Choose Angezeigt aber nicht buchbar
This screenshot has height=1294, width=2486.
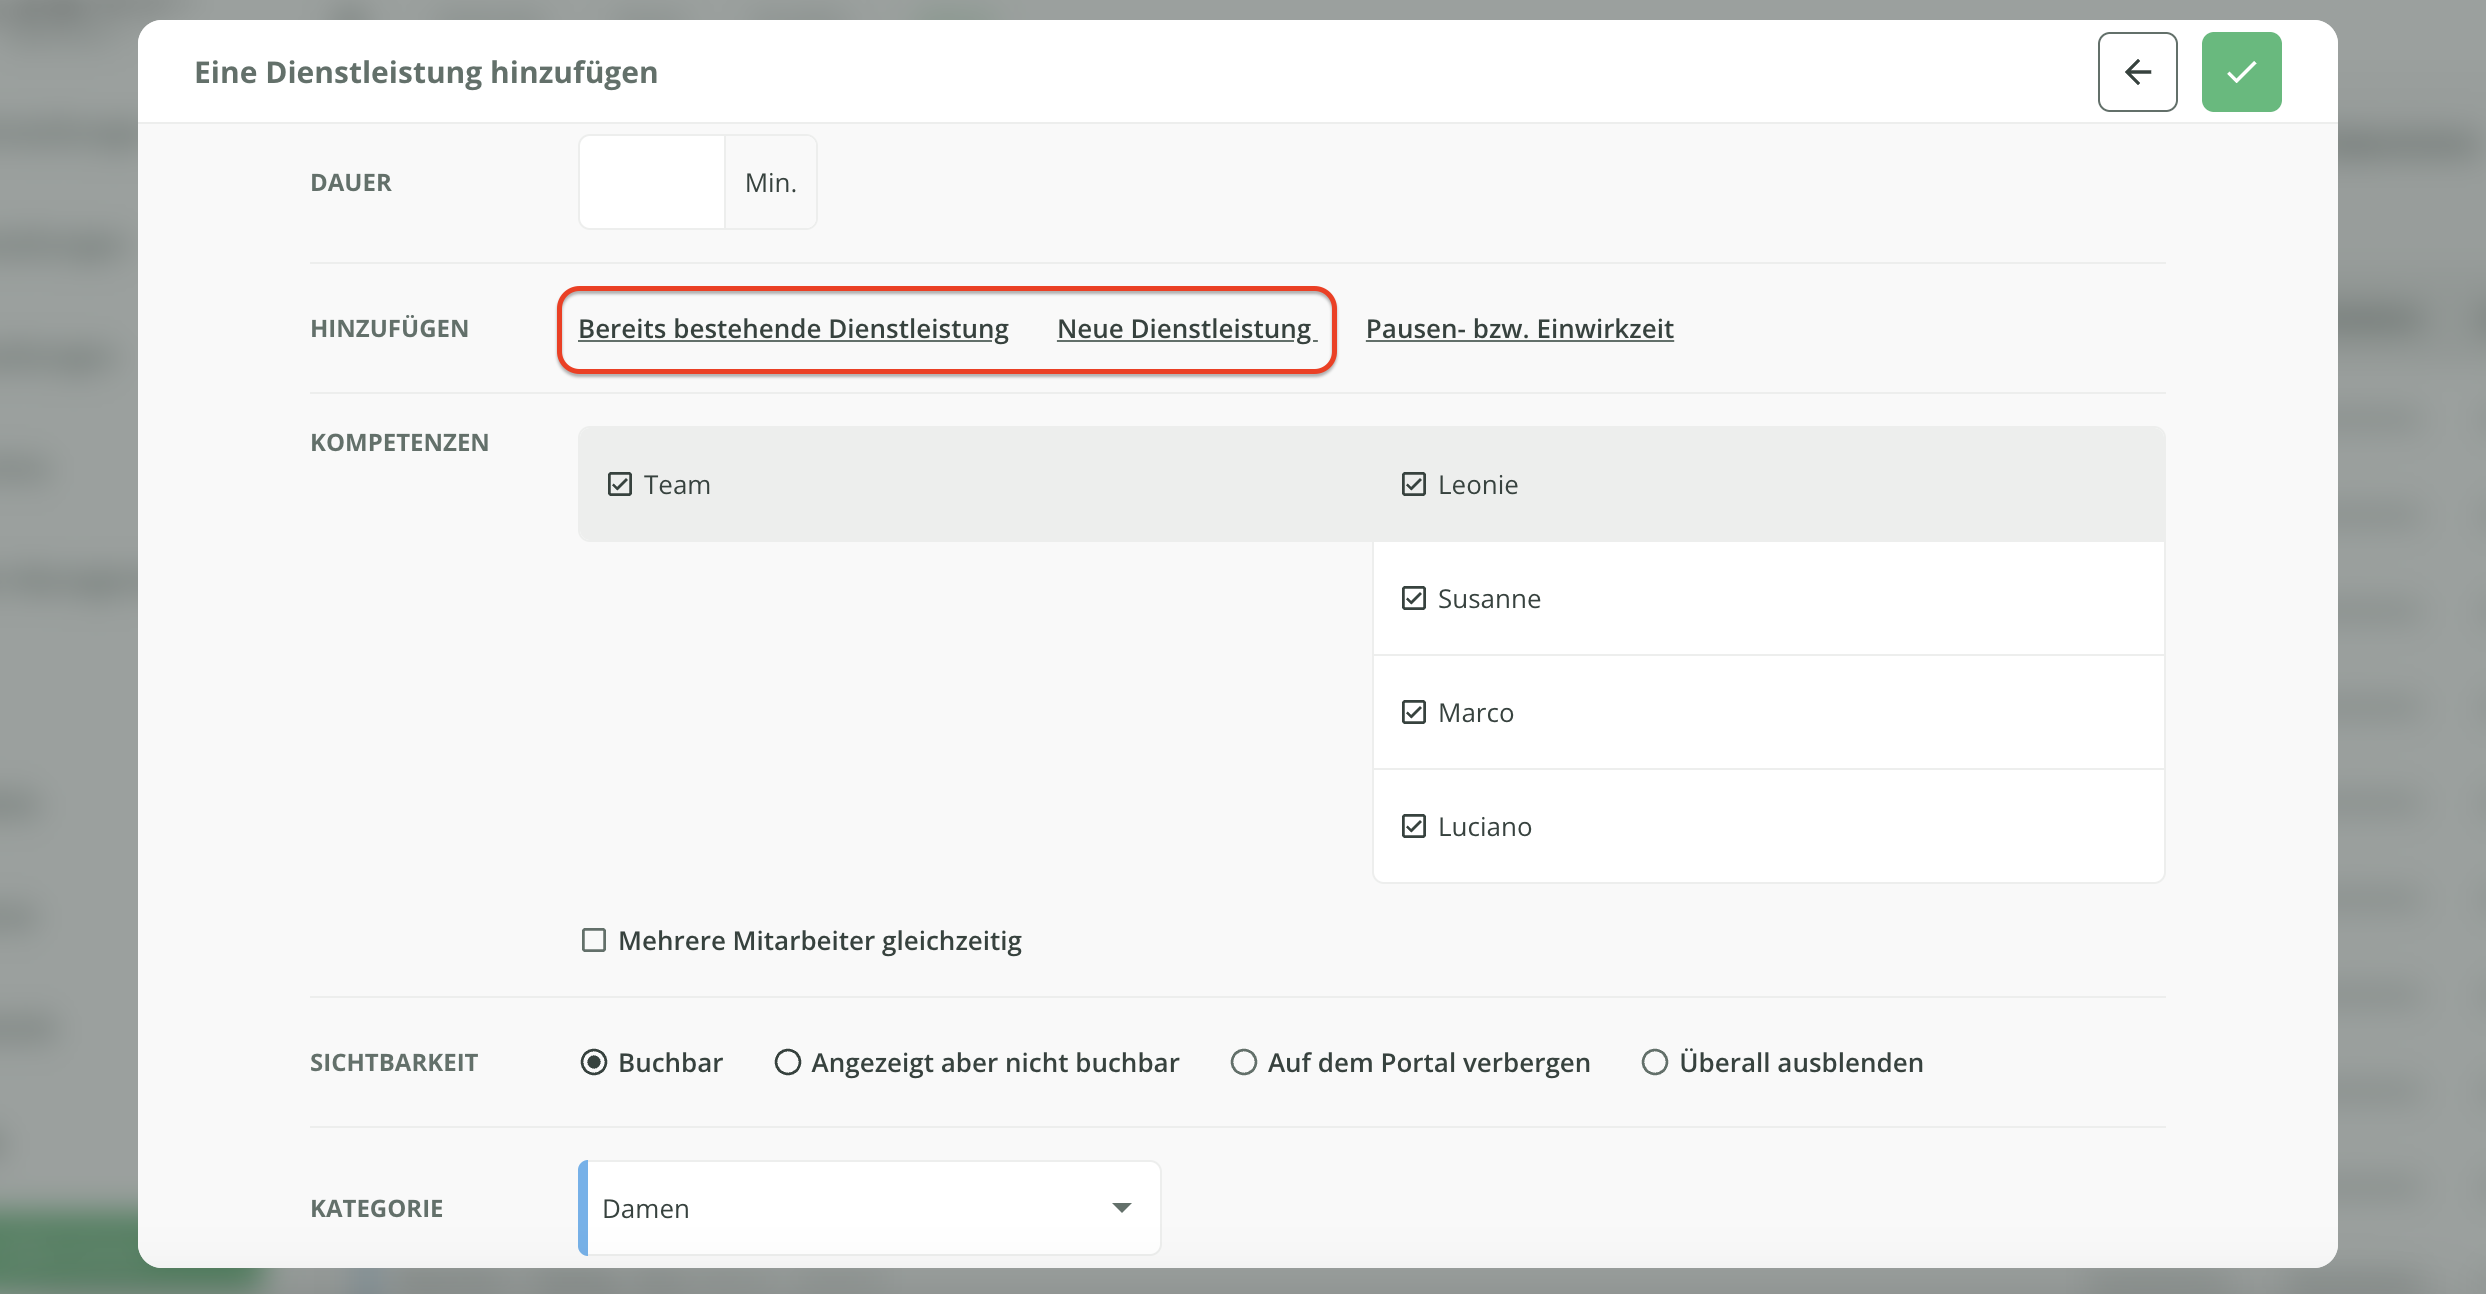[788, 1063]
